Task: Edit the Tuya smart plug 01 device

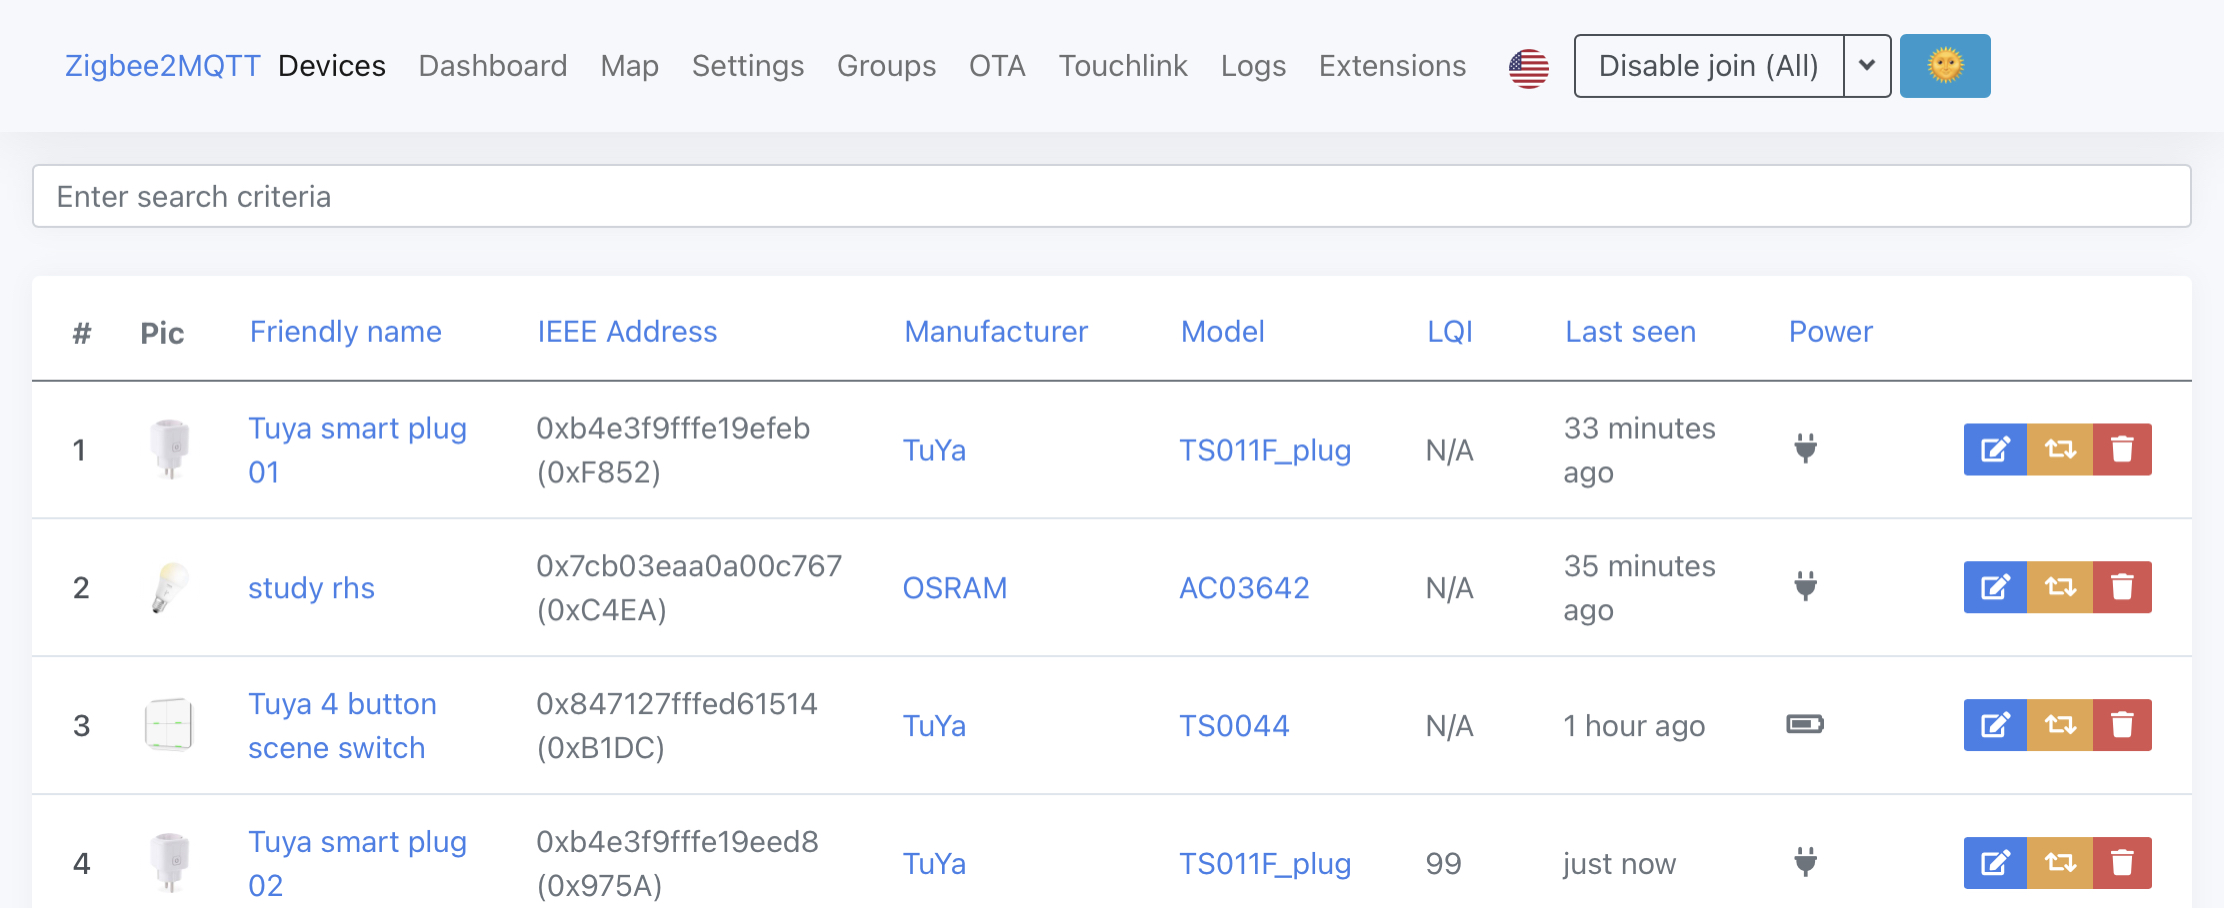Action: (x=1995, y=449)
